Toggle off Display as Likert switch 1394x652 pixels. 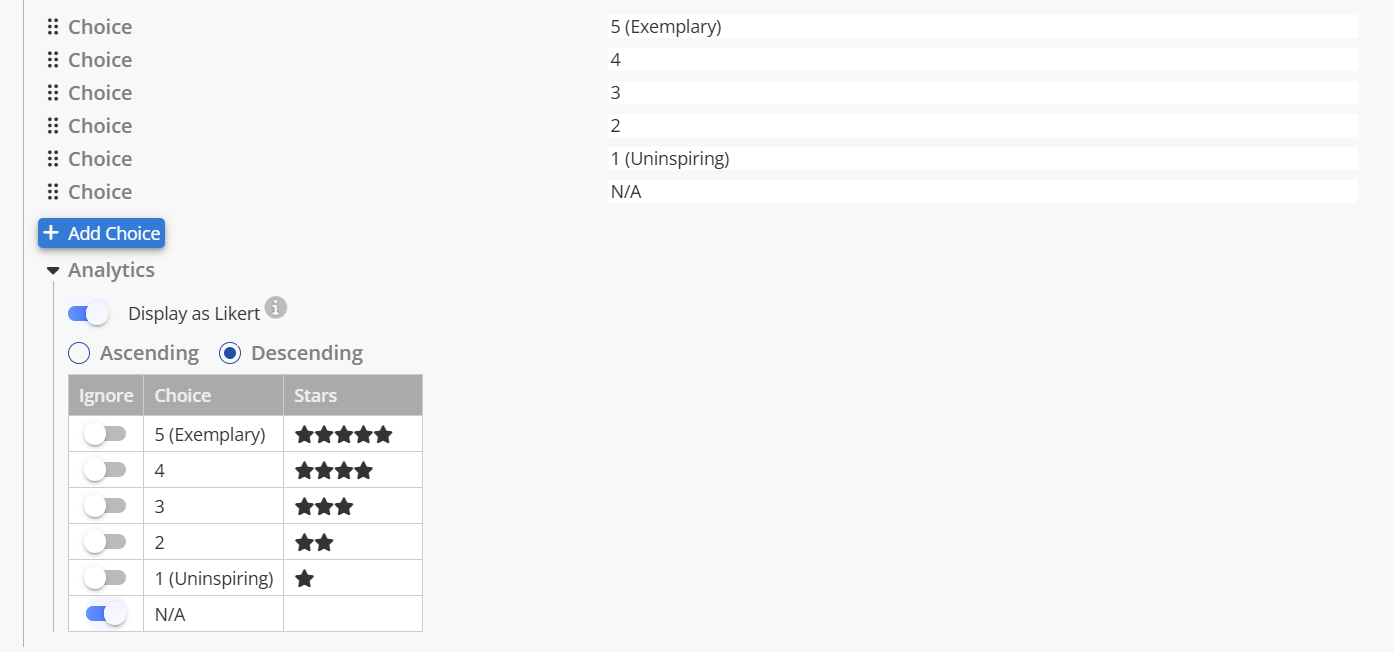click(88, 314)
